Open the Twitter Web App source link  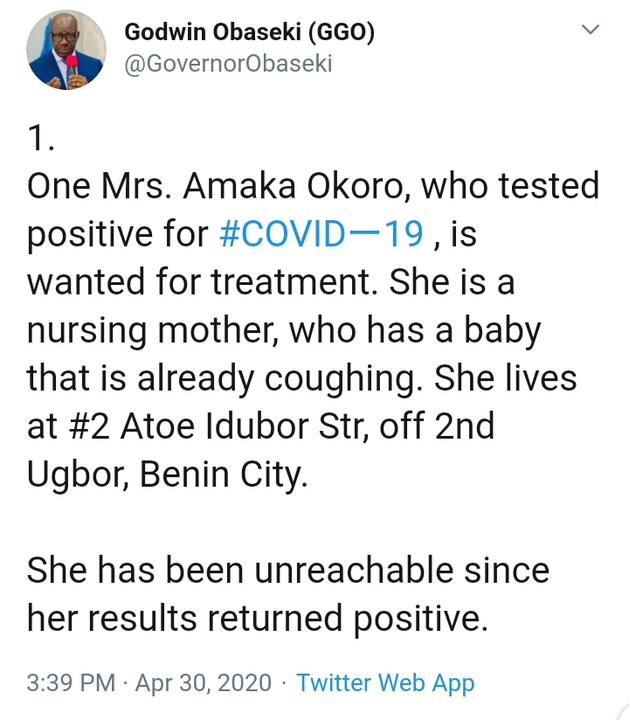tap(385, 683)
